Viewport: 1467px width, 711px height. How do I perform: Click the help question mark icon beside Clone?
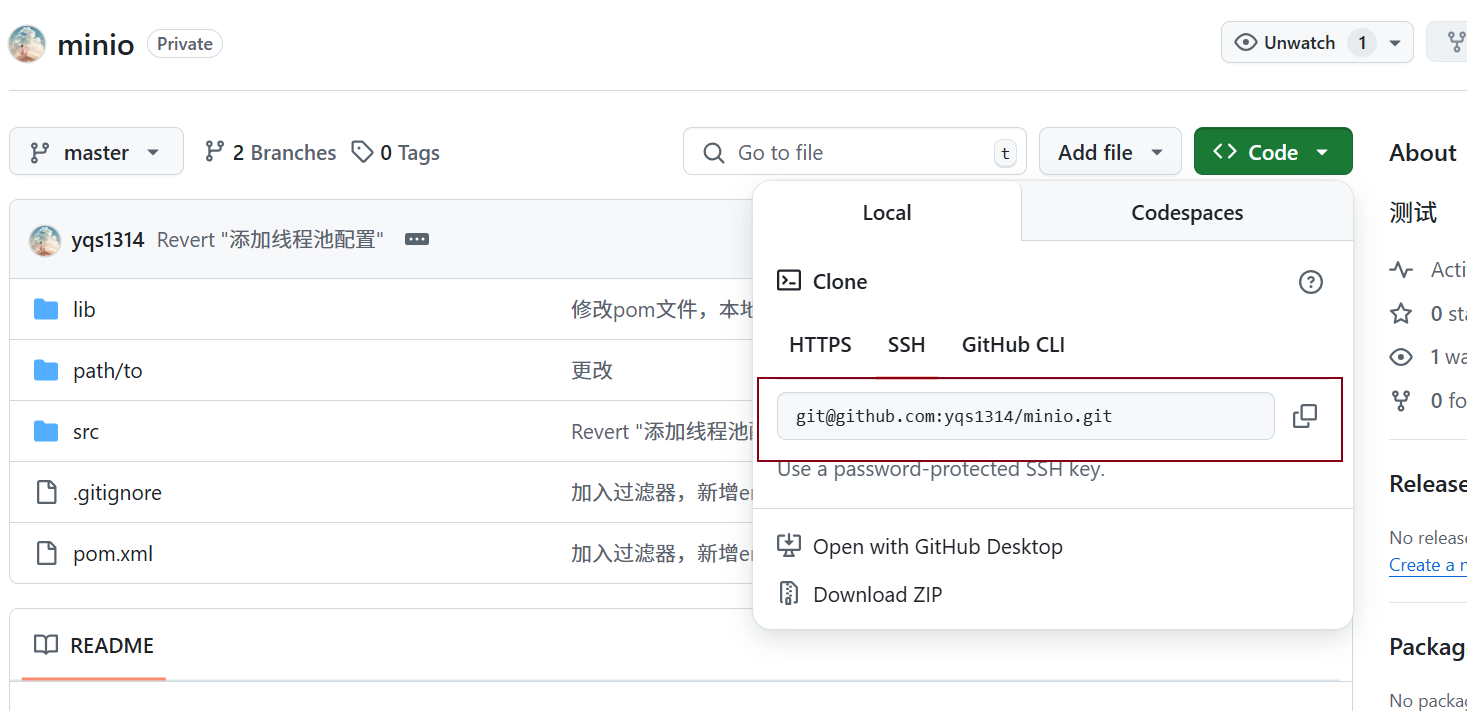1310,282
